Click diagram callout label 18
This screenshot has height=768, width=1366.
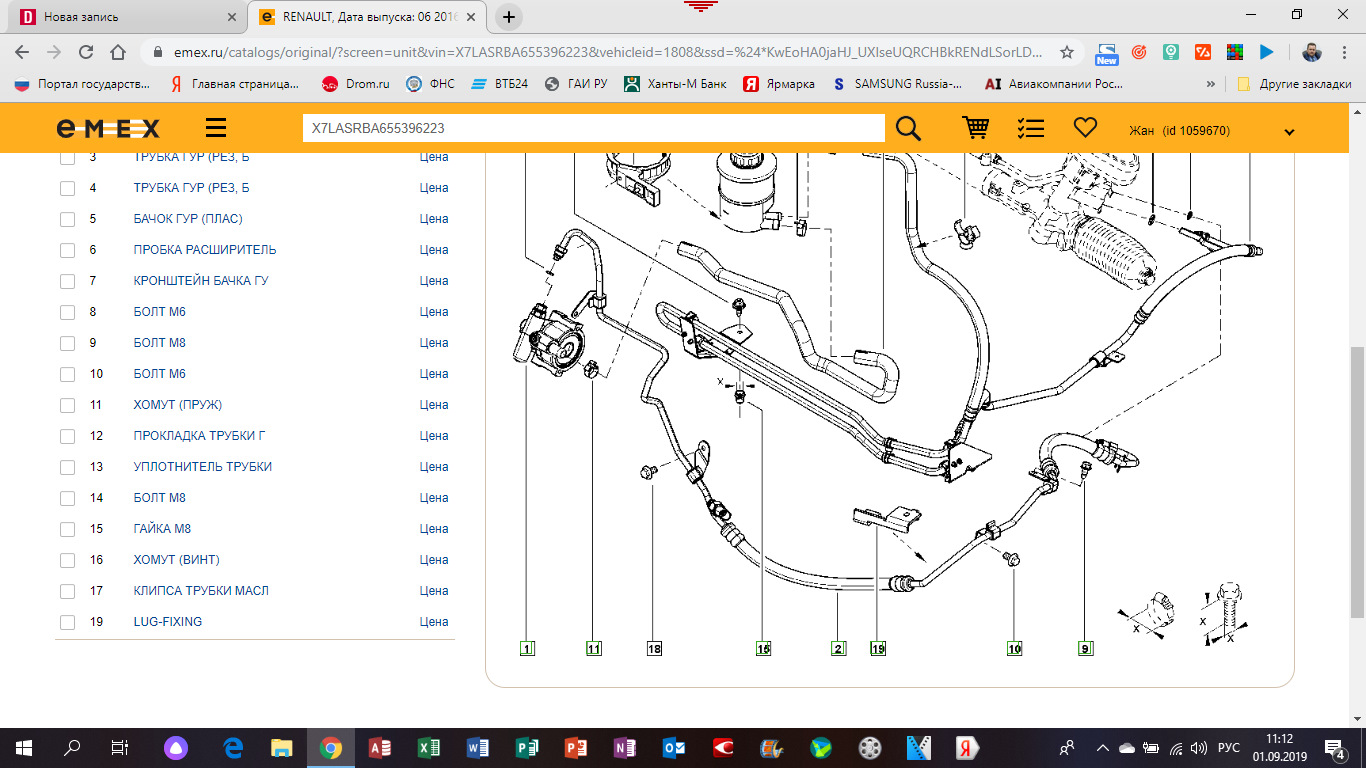(654, 648)
